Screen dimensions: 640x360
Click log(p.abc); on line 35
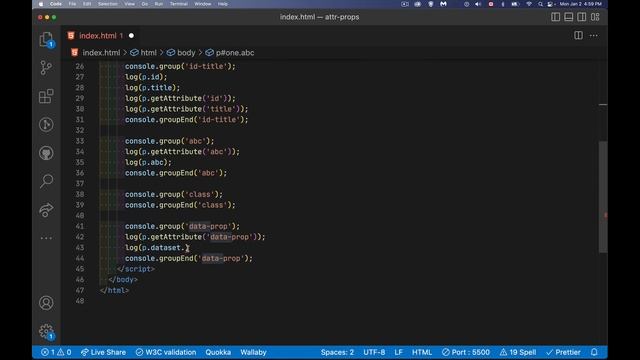[x=148, y=162]
